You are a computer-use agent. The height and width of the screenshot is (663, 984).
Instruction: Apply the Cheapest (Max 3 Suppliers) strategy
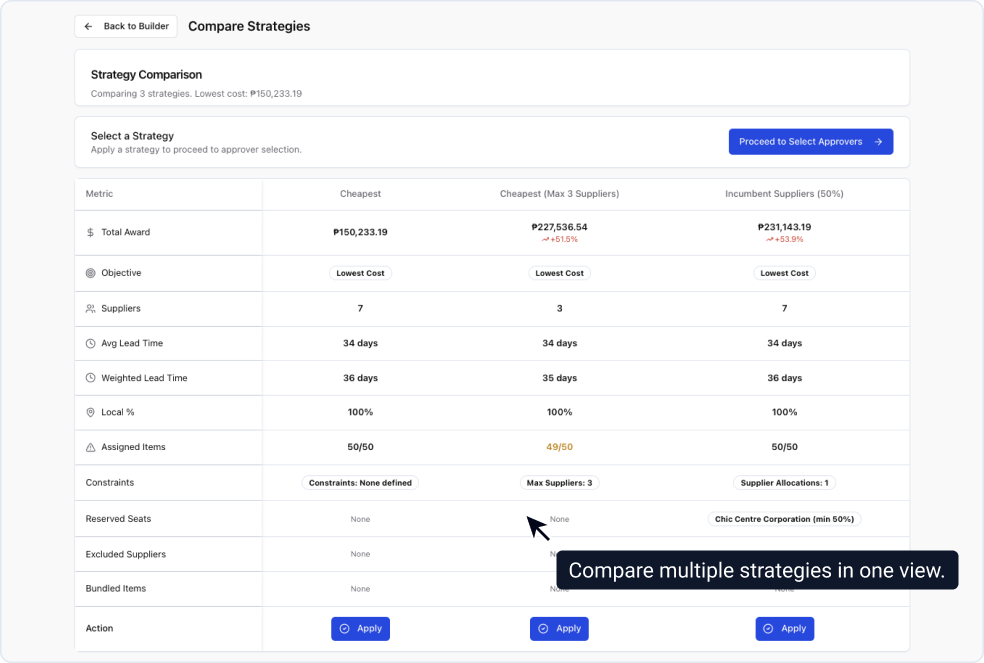point(559,628)
